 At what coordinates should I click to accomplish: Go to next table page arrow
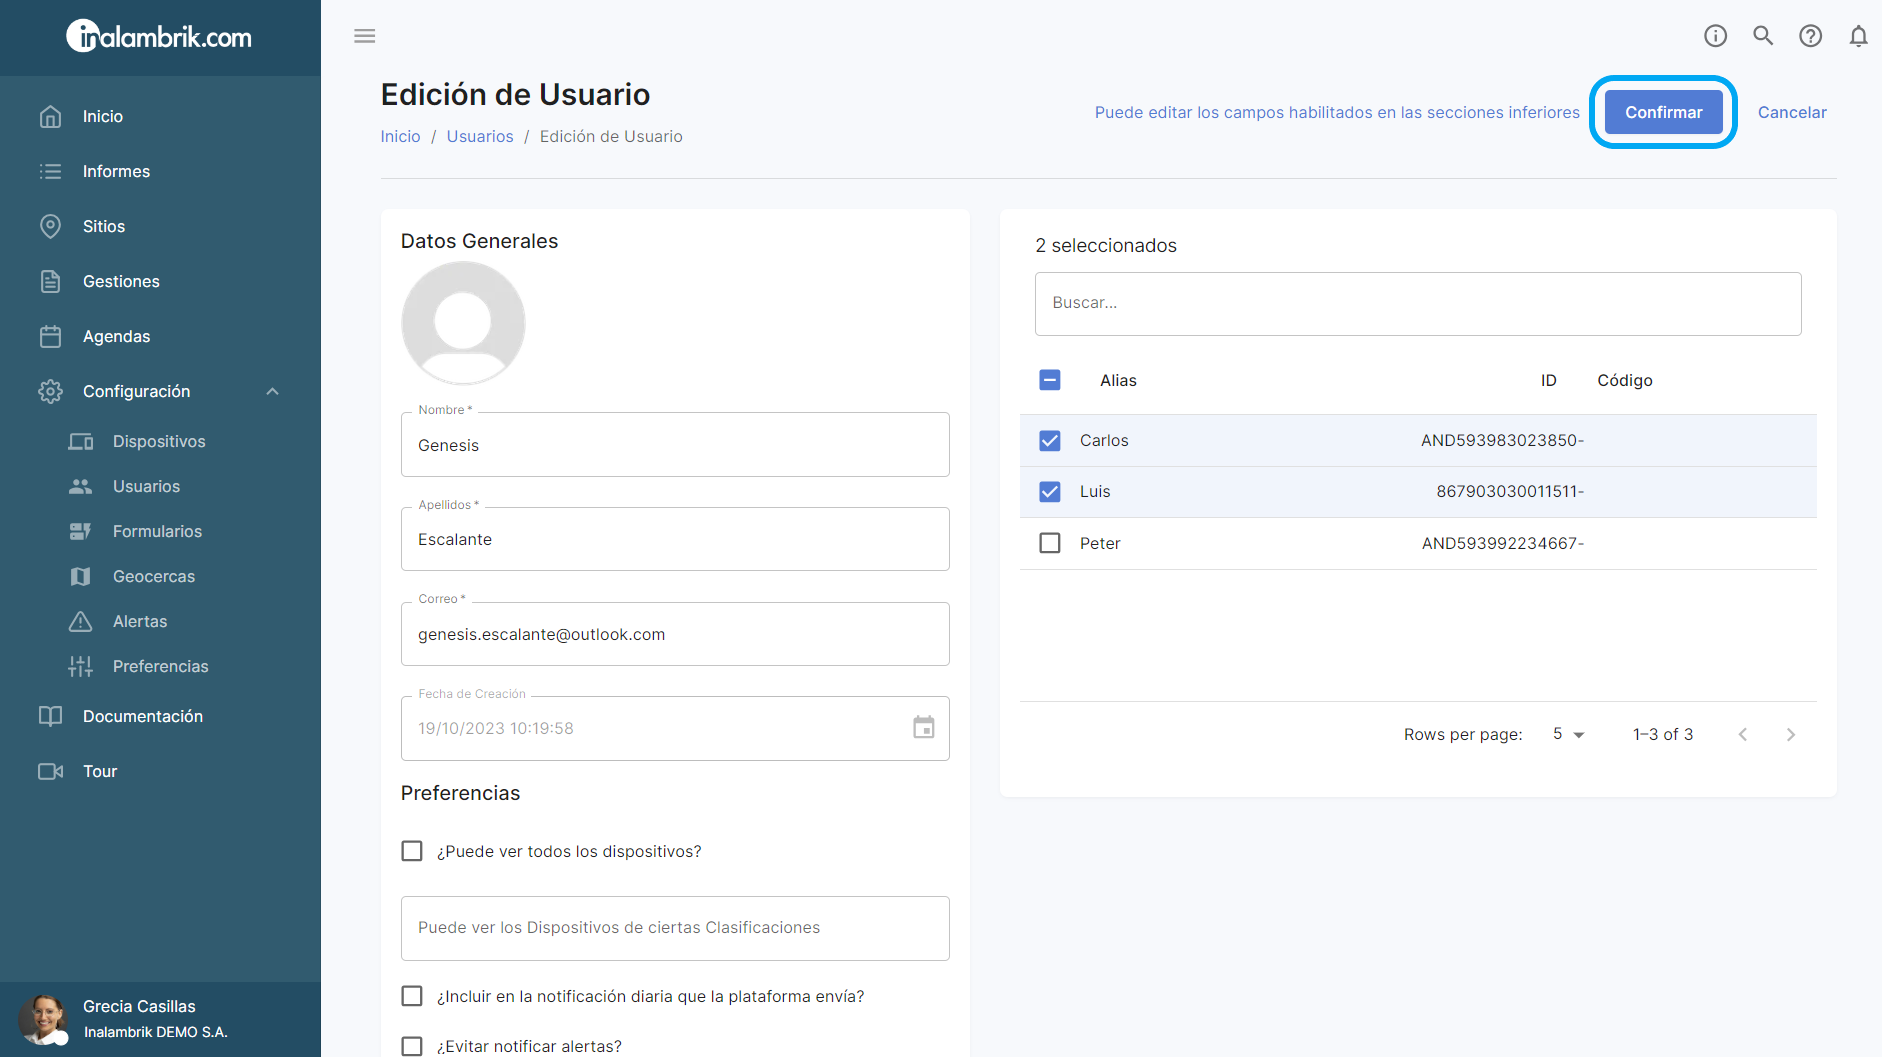[x=1791, y=734]
